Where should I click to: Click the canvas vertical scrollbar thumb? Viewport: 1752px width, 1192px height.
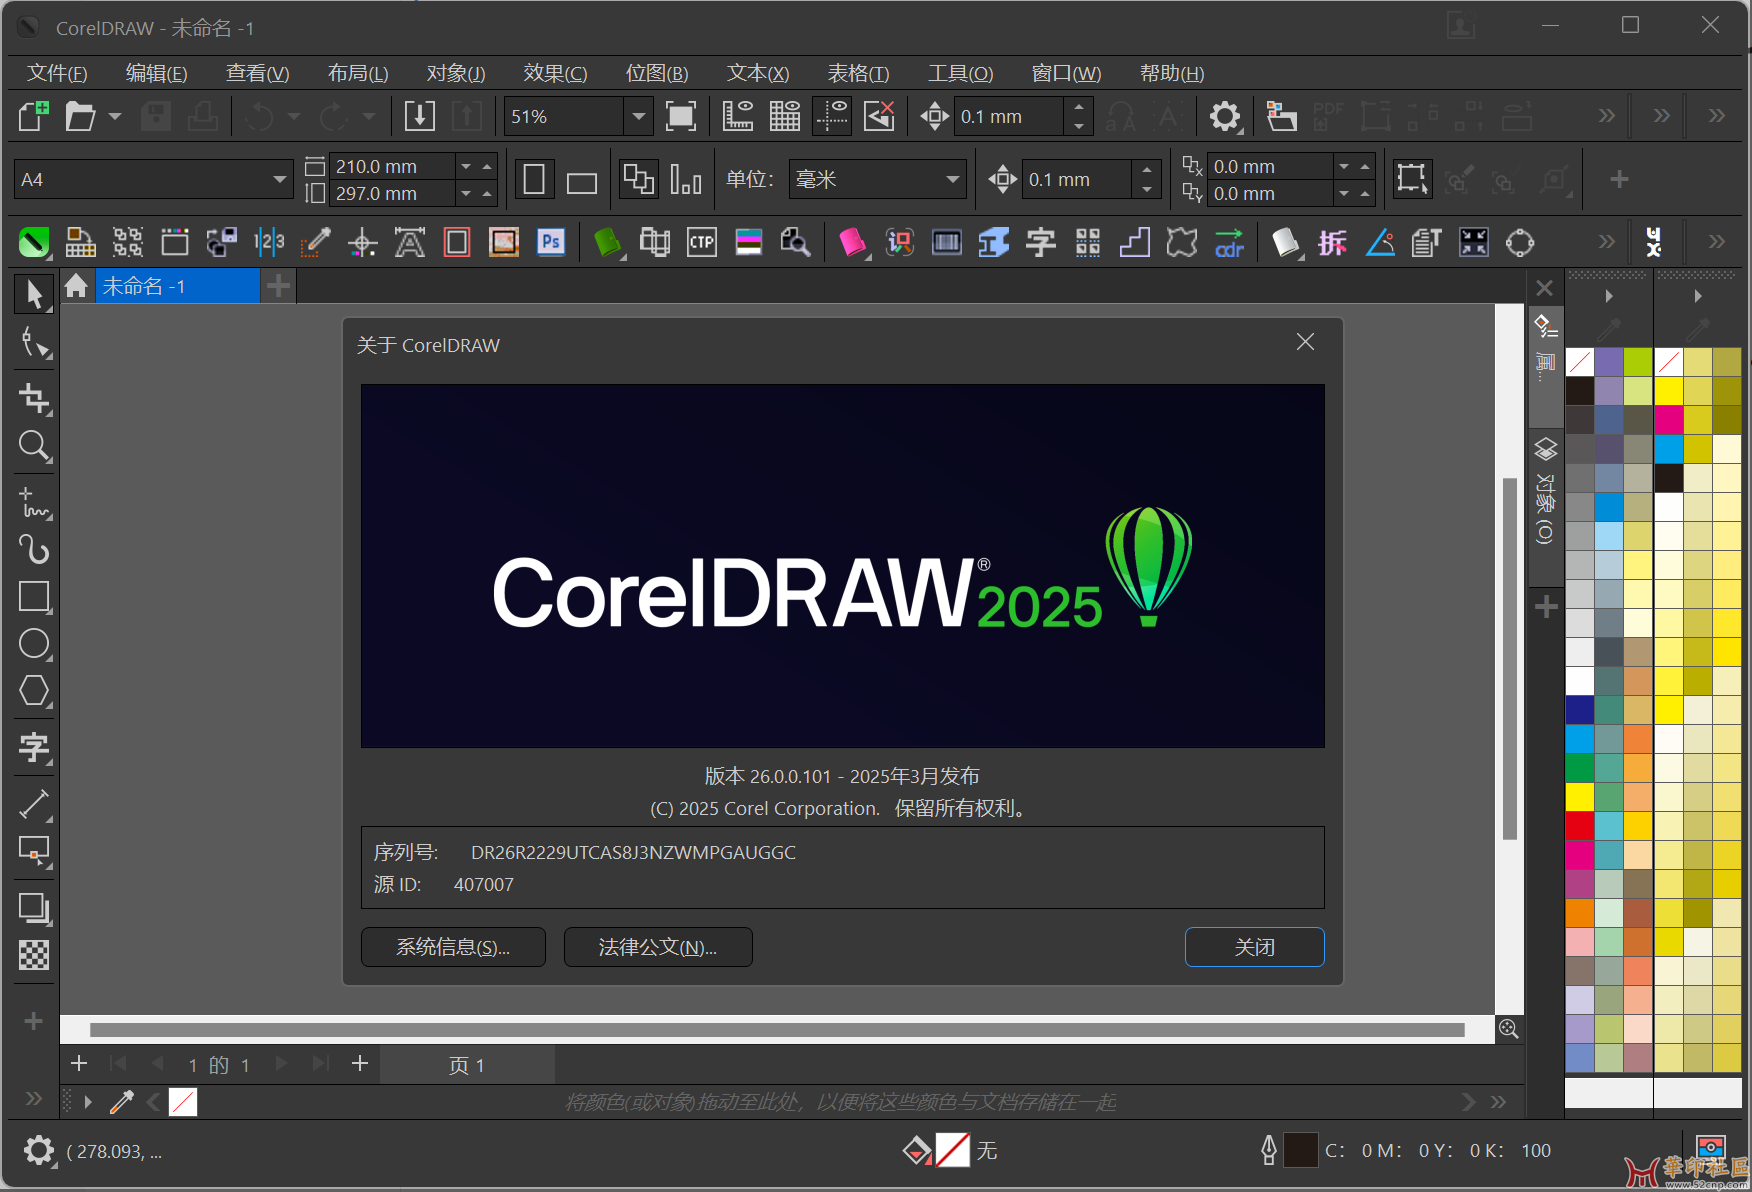[1510, 659]
